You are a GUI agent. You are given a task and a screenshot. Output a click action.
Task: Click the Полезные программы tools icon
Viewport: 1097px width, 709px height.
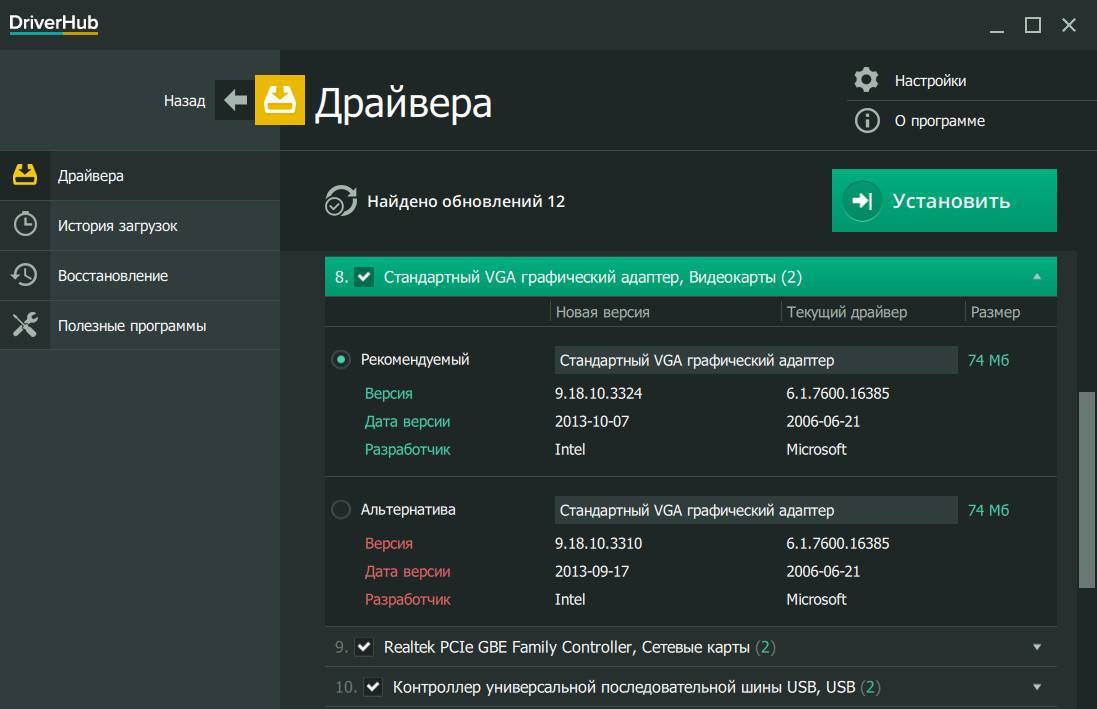click(25, 325)
